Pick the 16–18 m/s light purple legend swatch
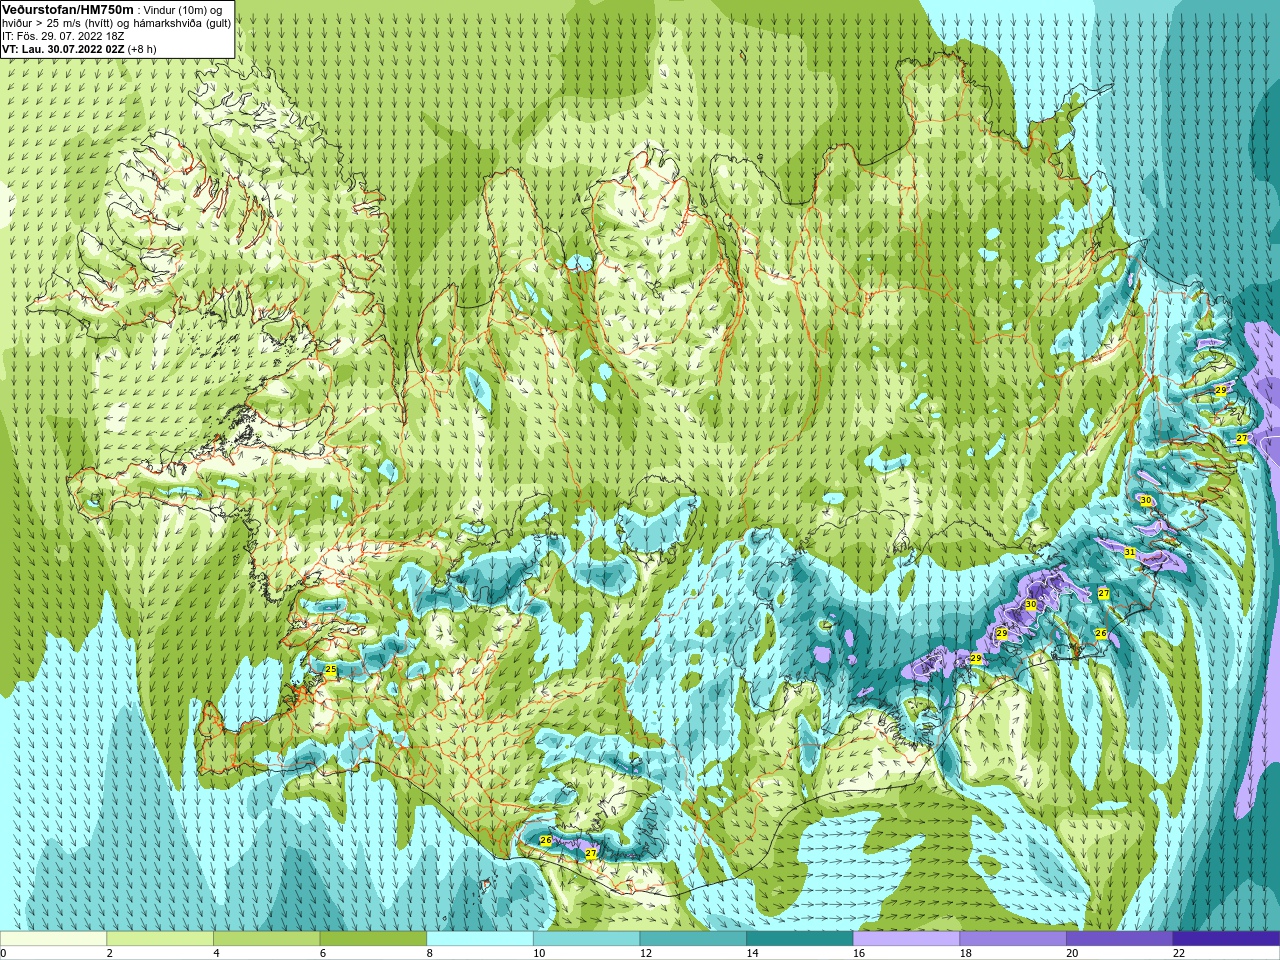Screen dimensions: 1280x960 click(x=906, y=939)
